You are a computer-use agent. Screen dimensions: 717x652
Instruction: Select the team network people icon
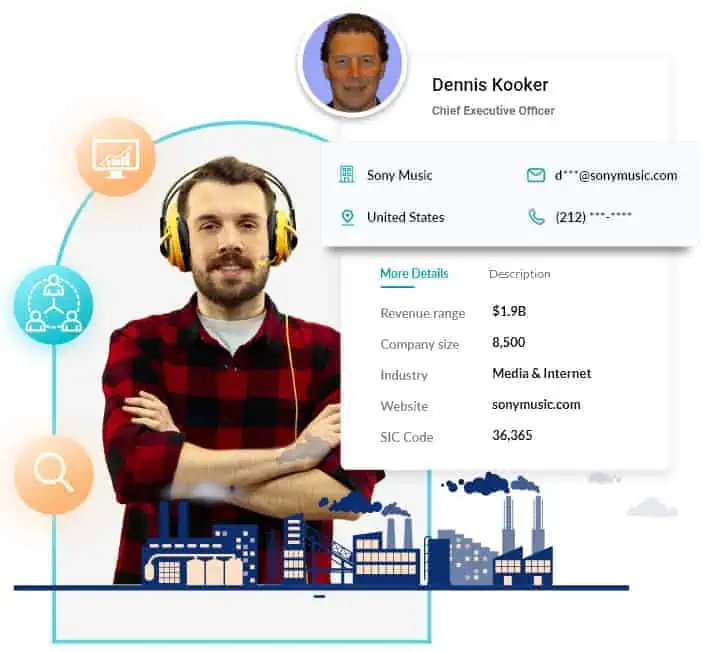(54, 305)
